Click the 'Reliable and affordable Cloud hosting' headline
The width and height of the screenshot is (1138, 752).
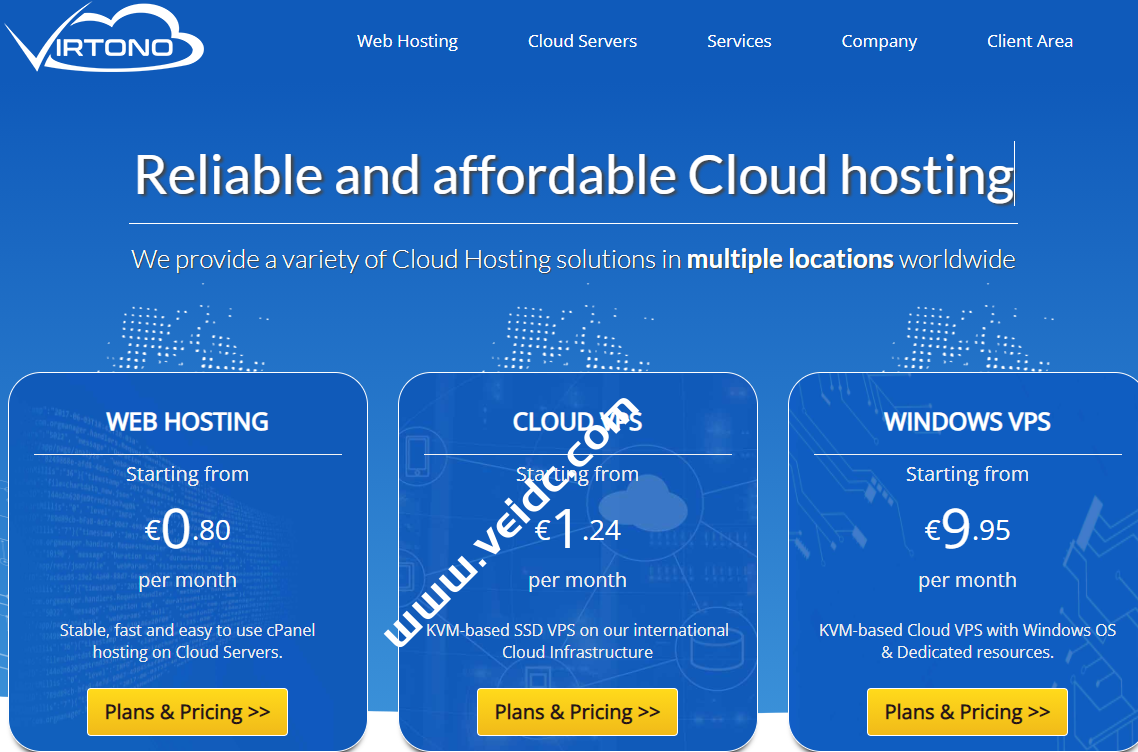(573, 175)
